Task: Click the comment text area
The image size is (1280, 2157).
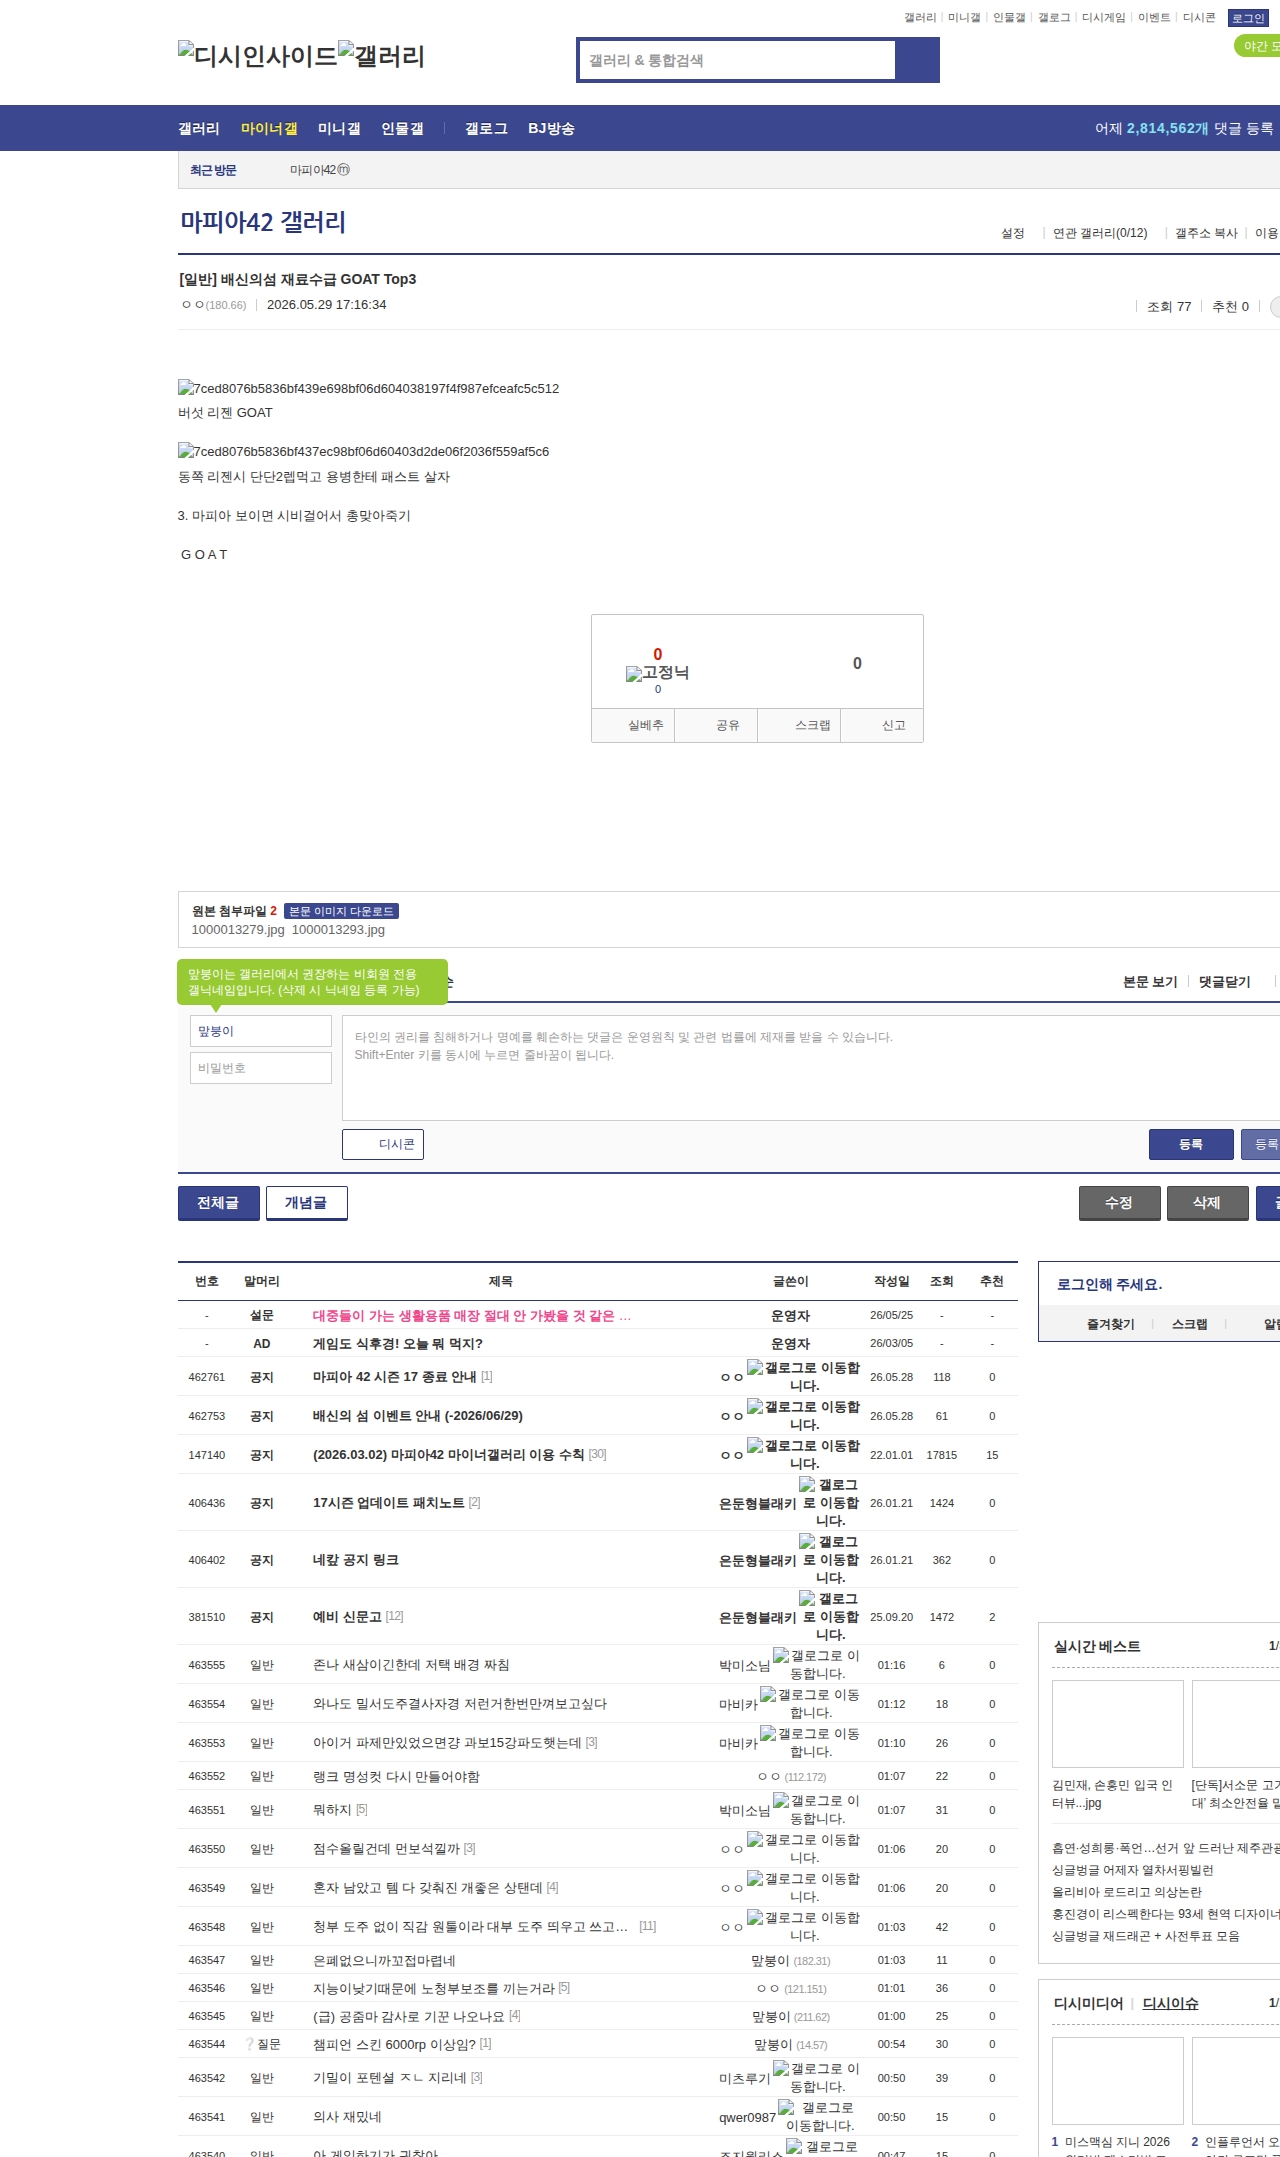Action: 811,1068
